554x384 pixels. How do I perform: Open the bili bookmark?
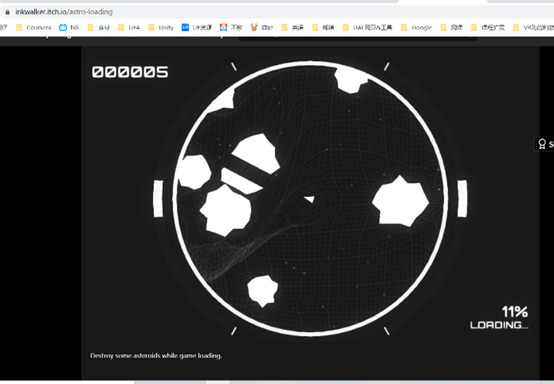tap(69, 27)
